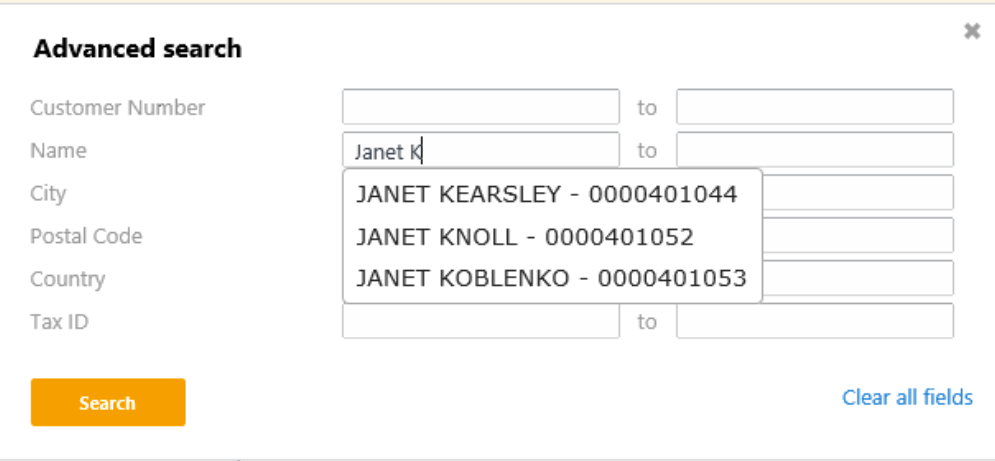The height and width of the screenshot is (461, 995).
Task: Click the Country label
Action: click(67, 279)
